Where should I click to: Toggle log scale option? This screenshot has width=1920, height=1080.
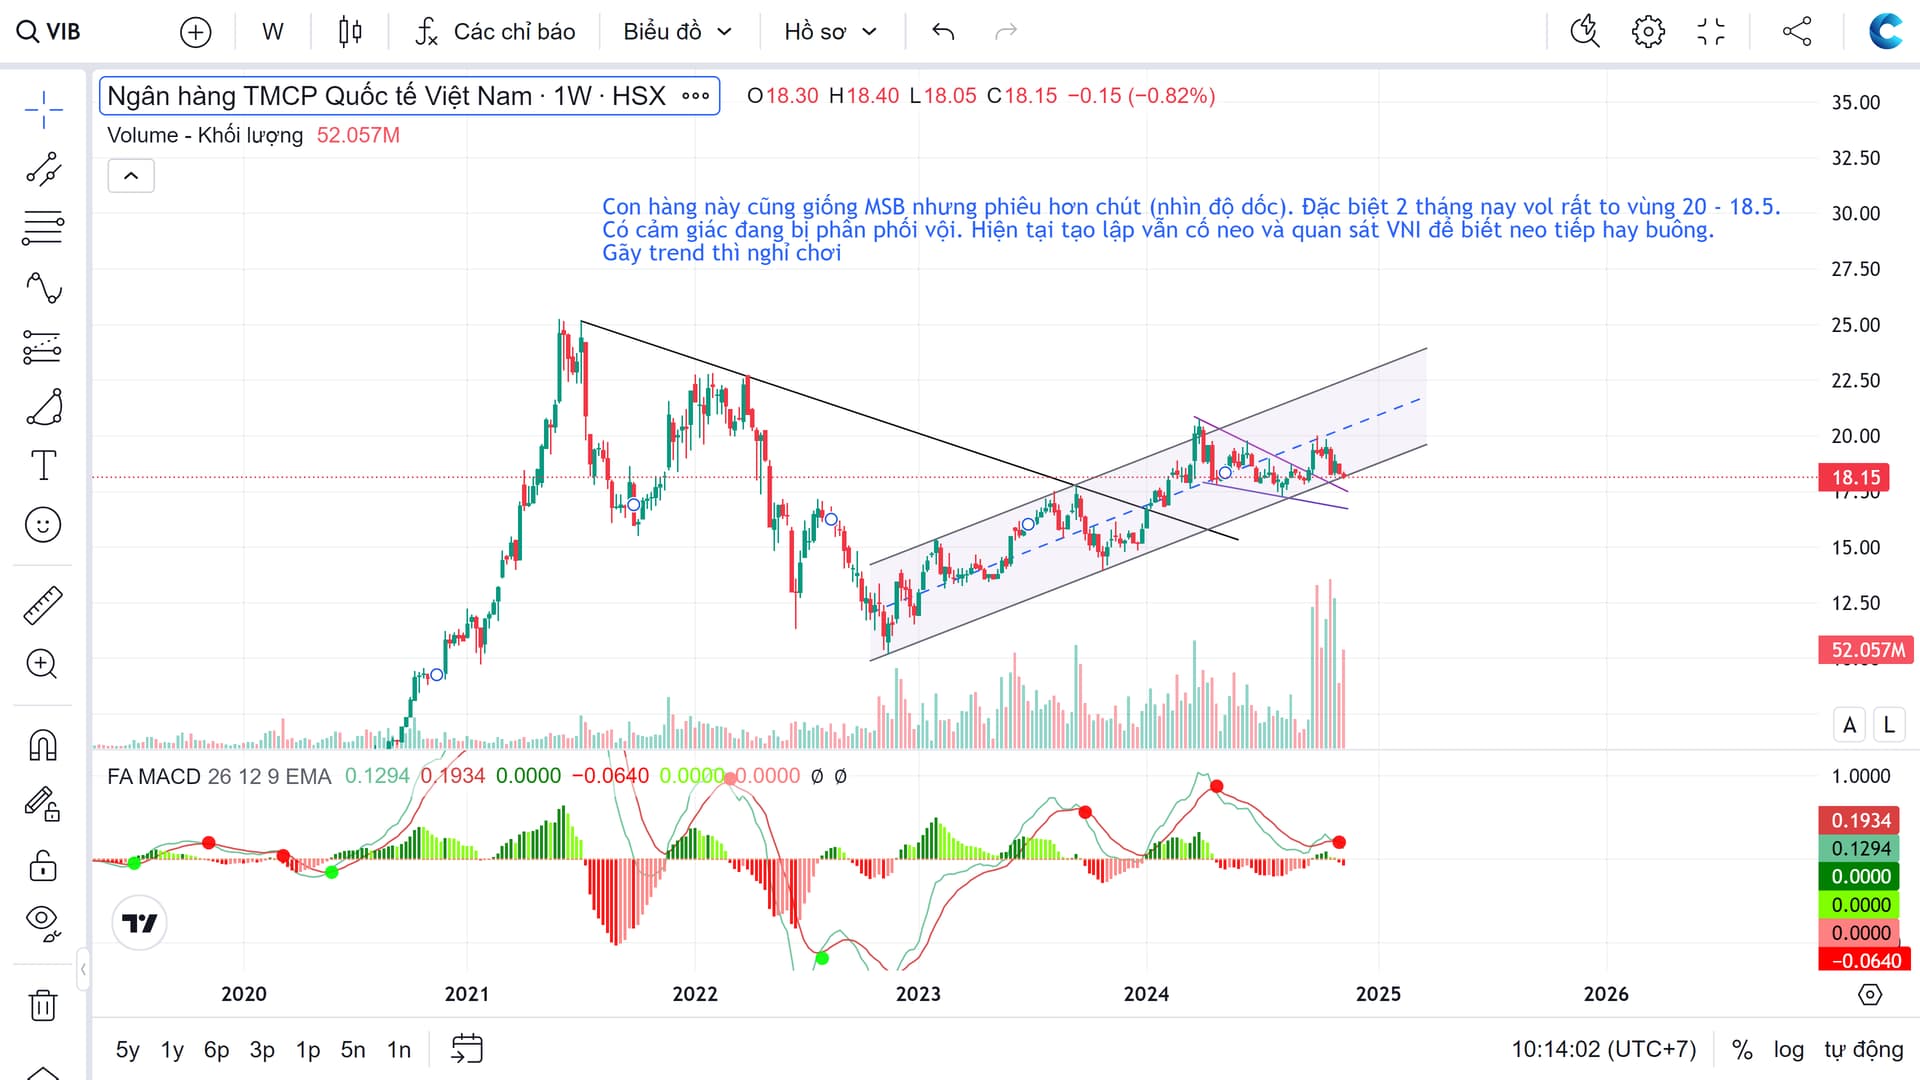1788,1049
